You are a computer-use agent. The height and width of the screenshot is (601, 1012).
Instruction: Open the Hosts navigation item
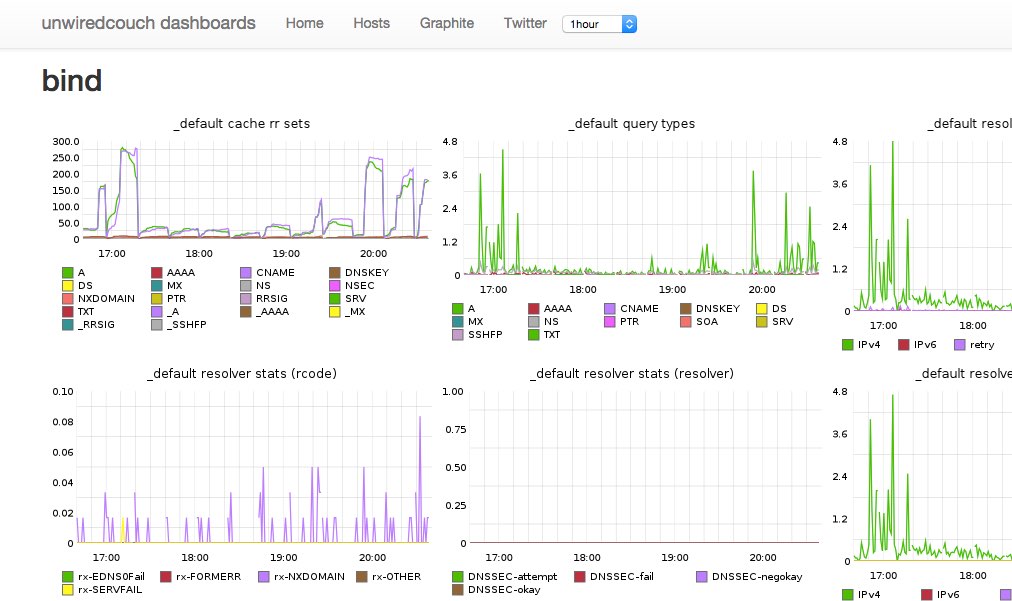tap(372, 23)
